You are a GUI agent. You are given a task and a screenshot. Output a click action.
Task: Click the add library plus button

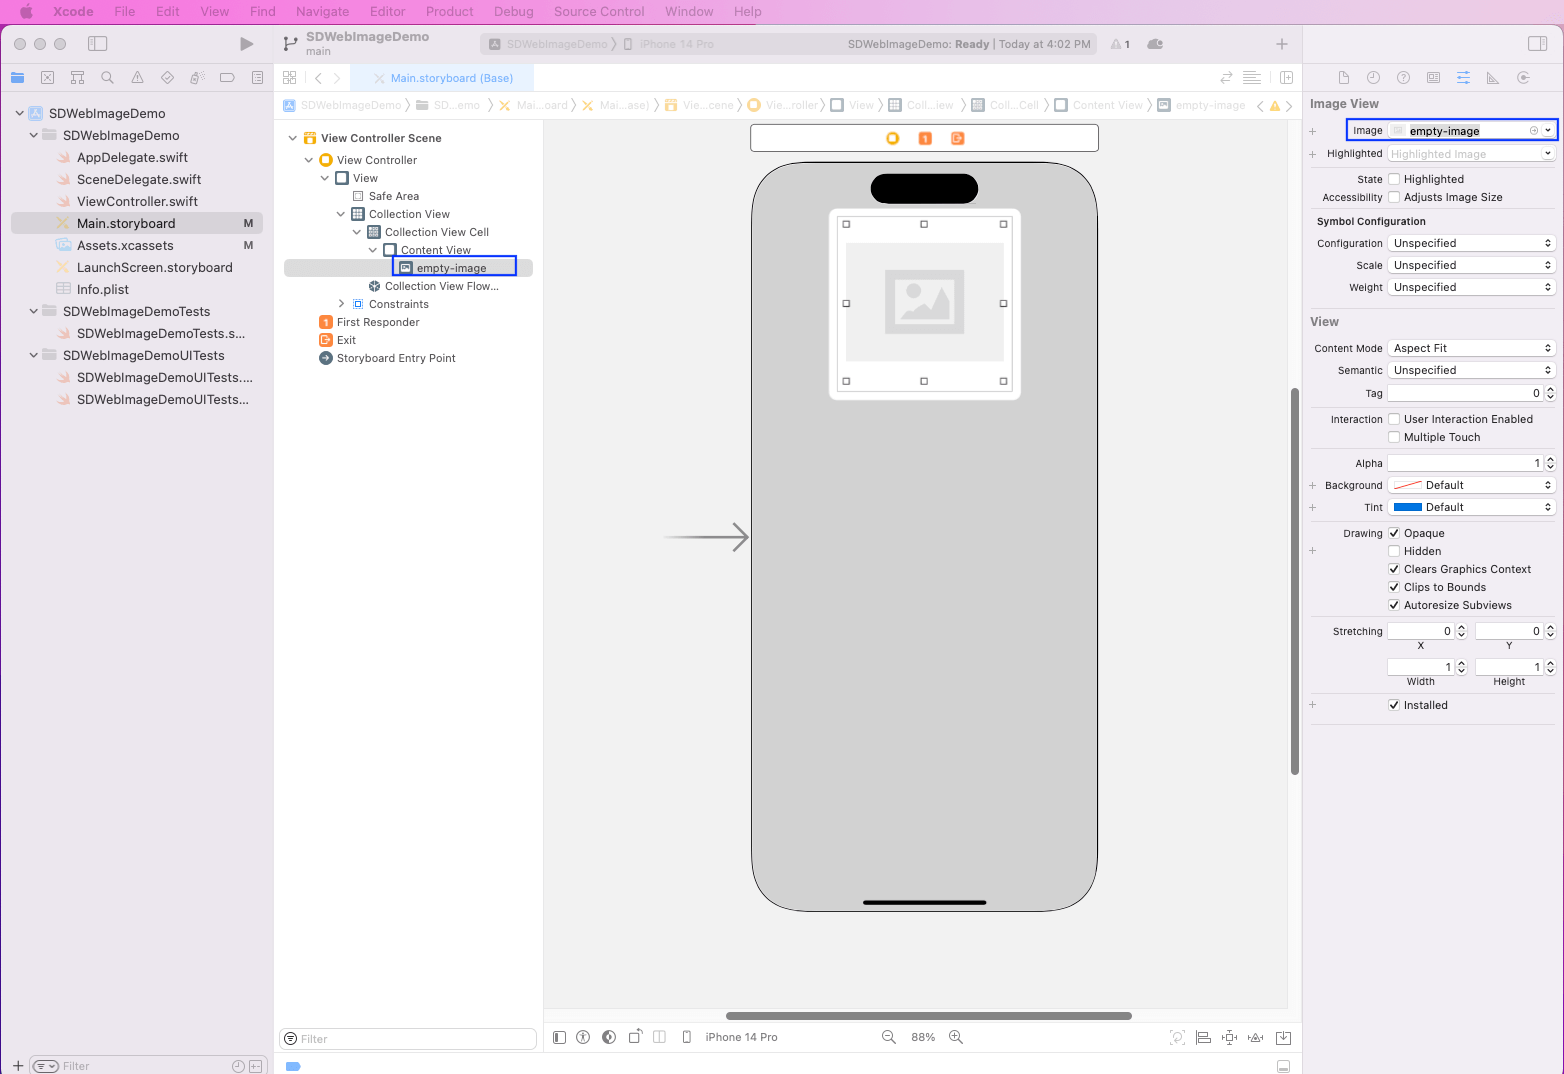(1281, 44)
